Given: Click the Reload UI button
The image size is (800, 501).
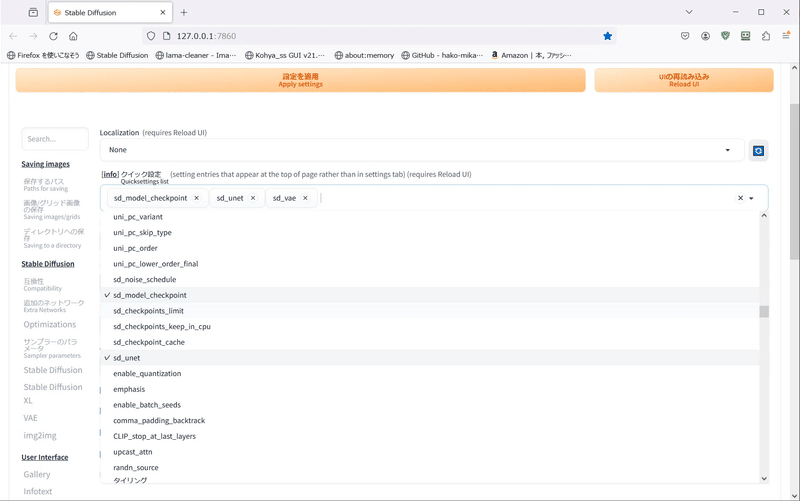Looking at the screenshot, I should pos(684,80).
